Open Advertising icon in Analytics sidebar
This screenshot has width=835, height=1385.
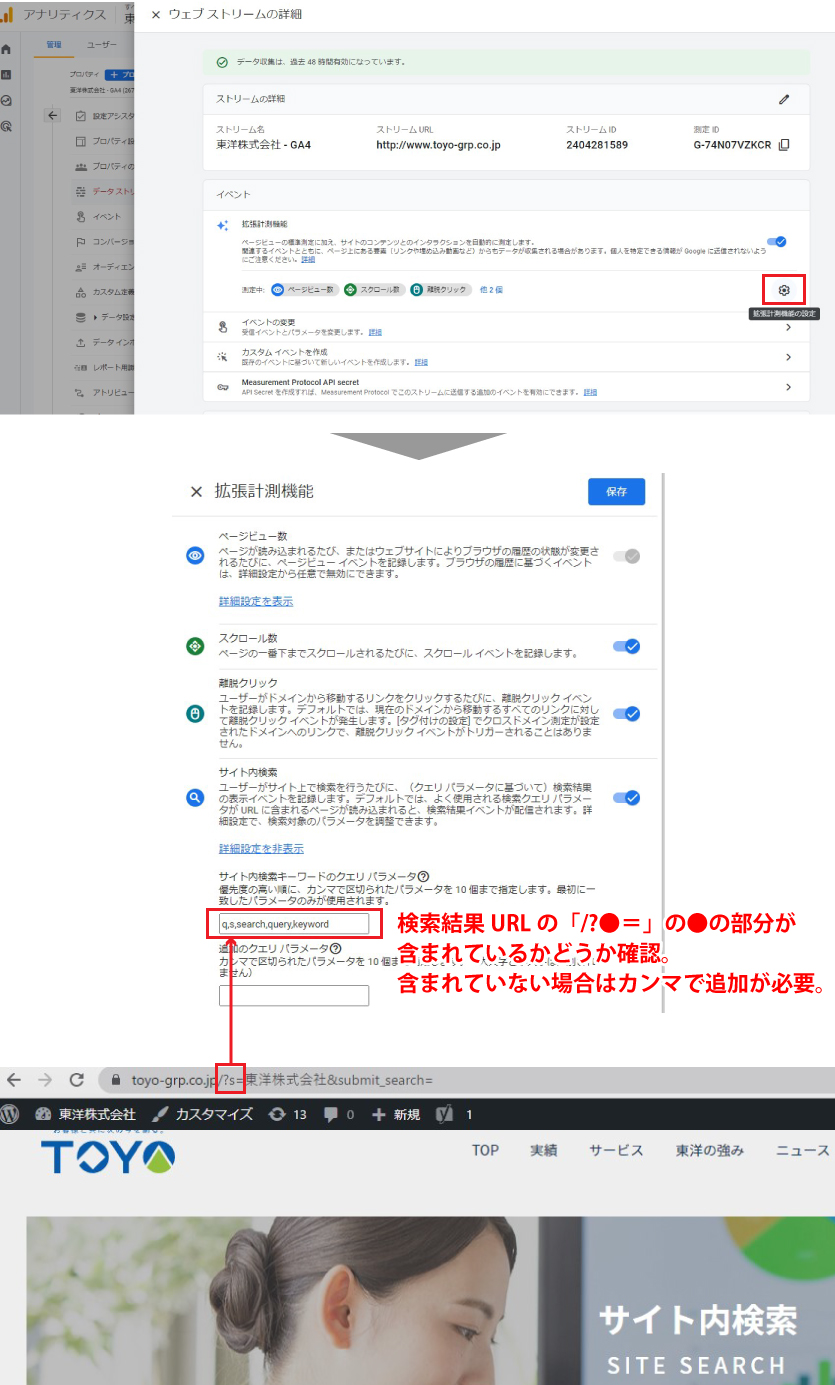[x=6, y=126]
